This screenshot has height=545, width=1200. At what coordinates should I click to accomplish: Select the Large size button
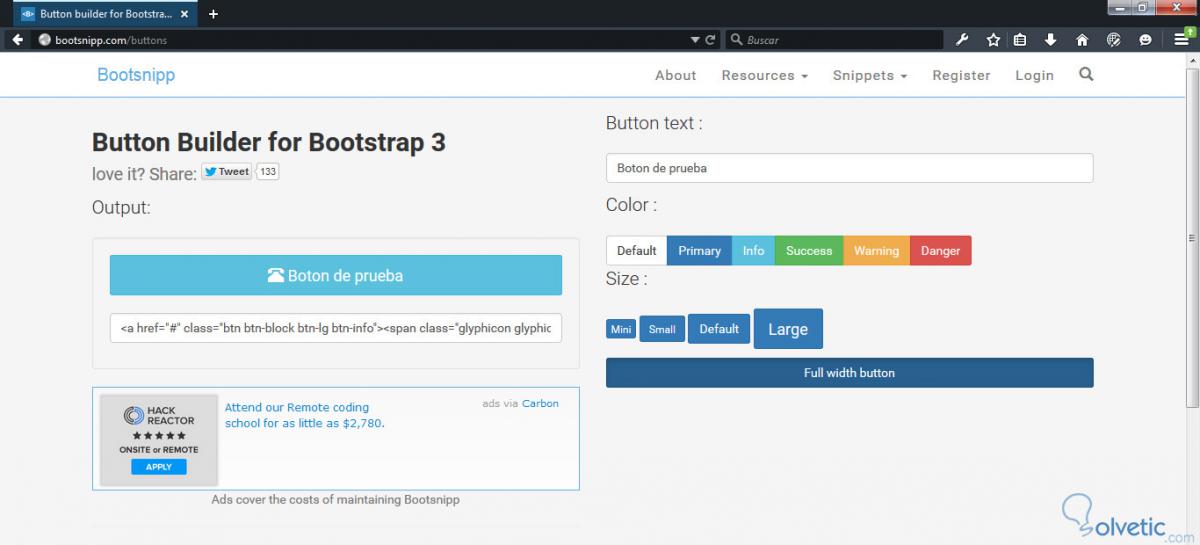(x=788, y=329)
